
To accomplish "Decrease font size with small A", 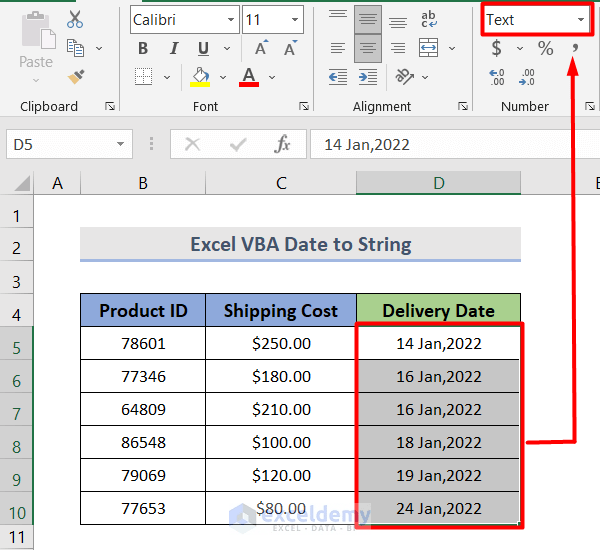I will 290,48.
